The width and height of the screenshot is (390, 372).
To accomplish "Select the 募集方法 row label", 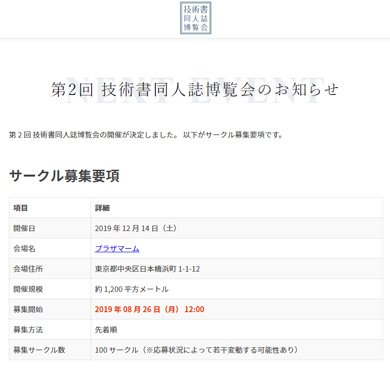I will [x=28, y=330].
